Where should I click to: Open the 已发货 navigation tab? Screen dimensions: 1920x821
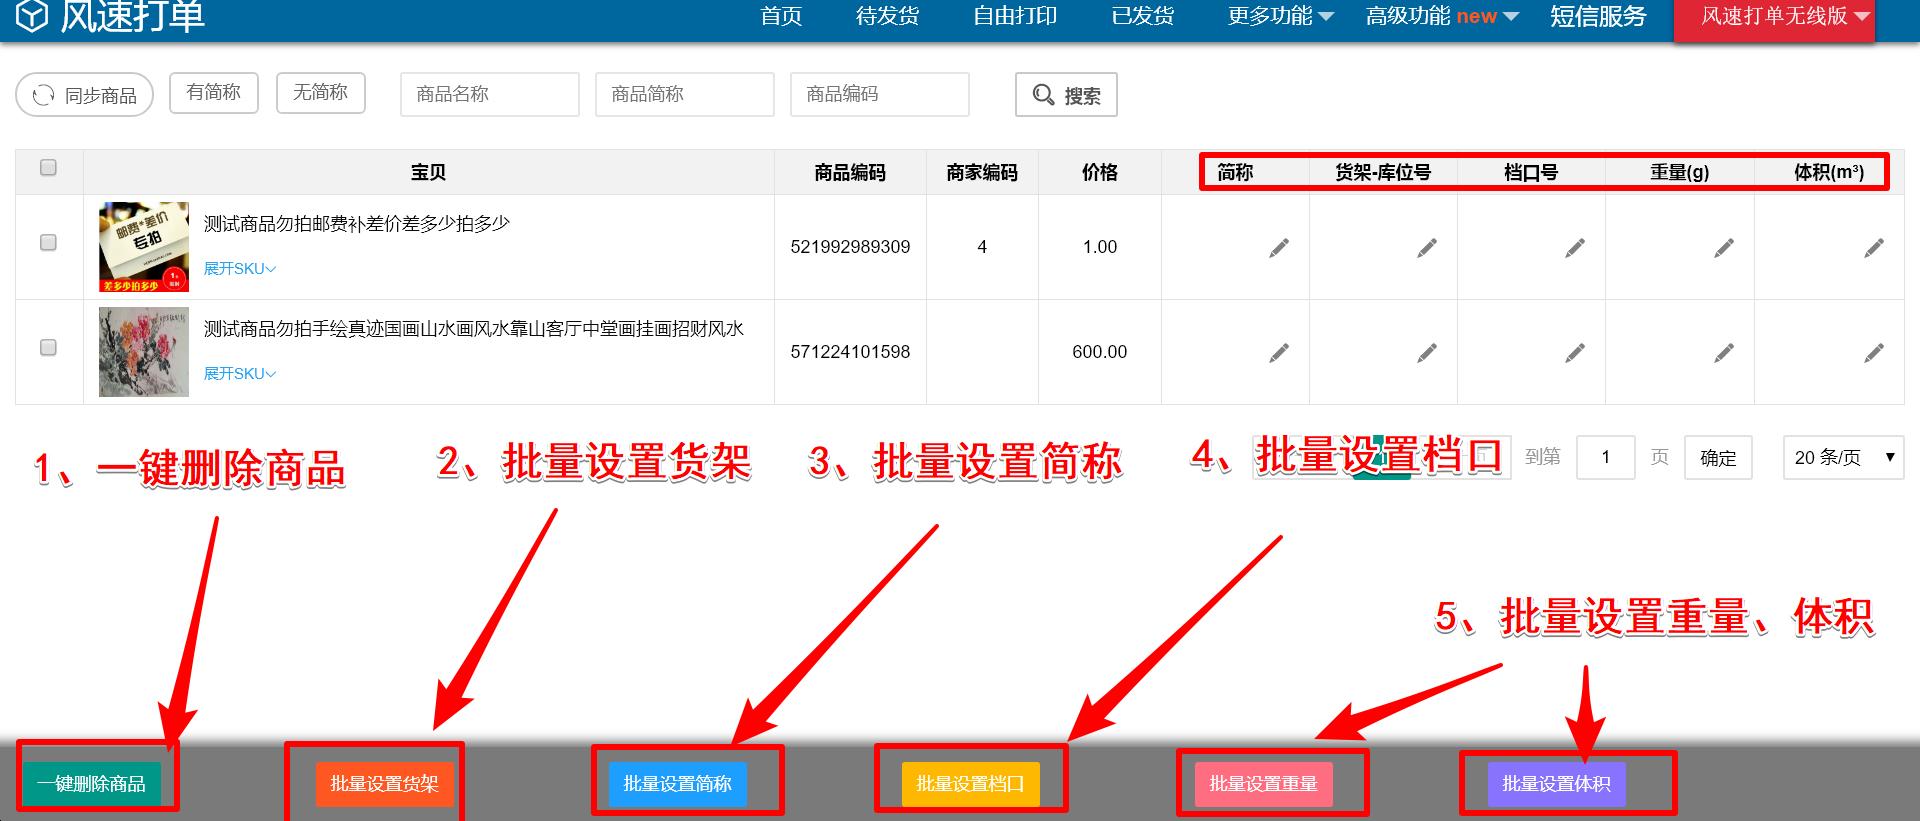click(x=1143, y=16)
